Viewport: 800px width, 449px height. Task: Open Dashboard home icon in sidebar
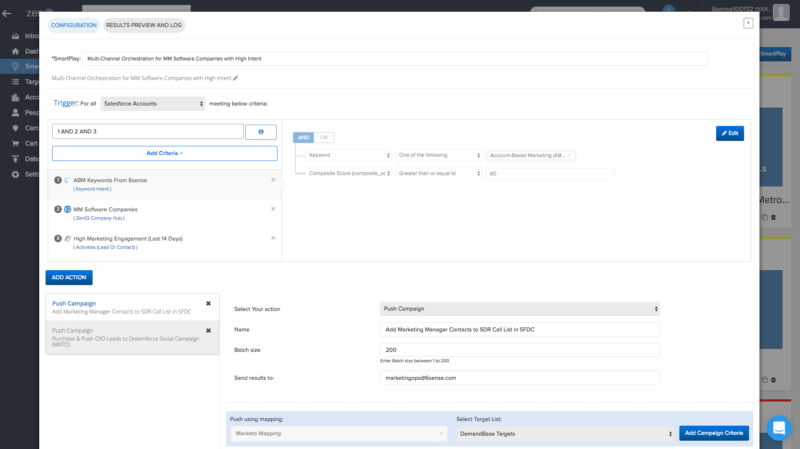tap(15, 52)
